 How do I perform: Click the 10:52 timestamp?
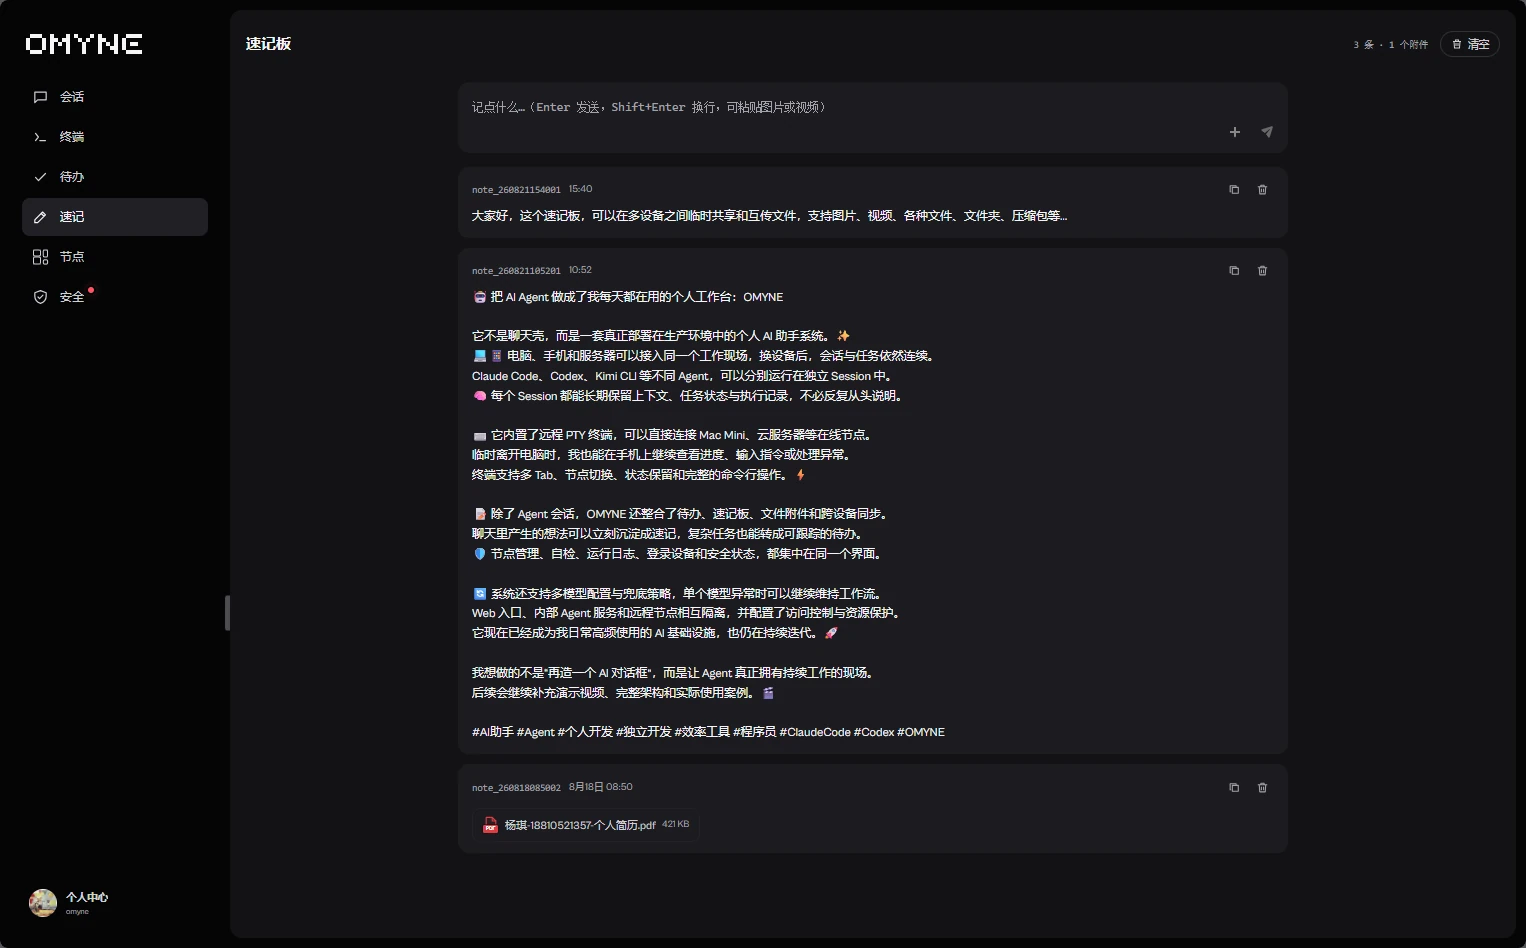point(581,270)
